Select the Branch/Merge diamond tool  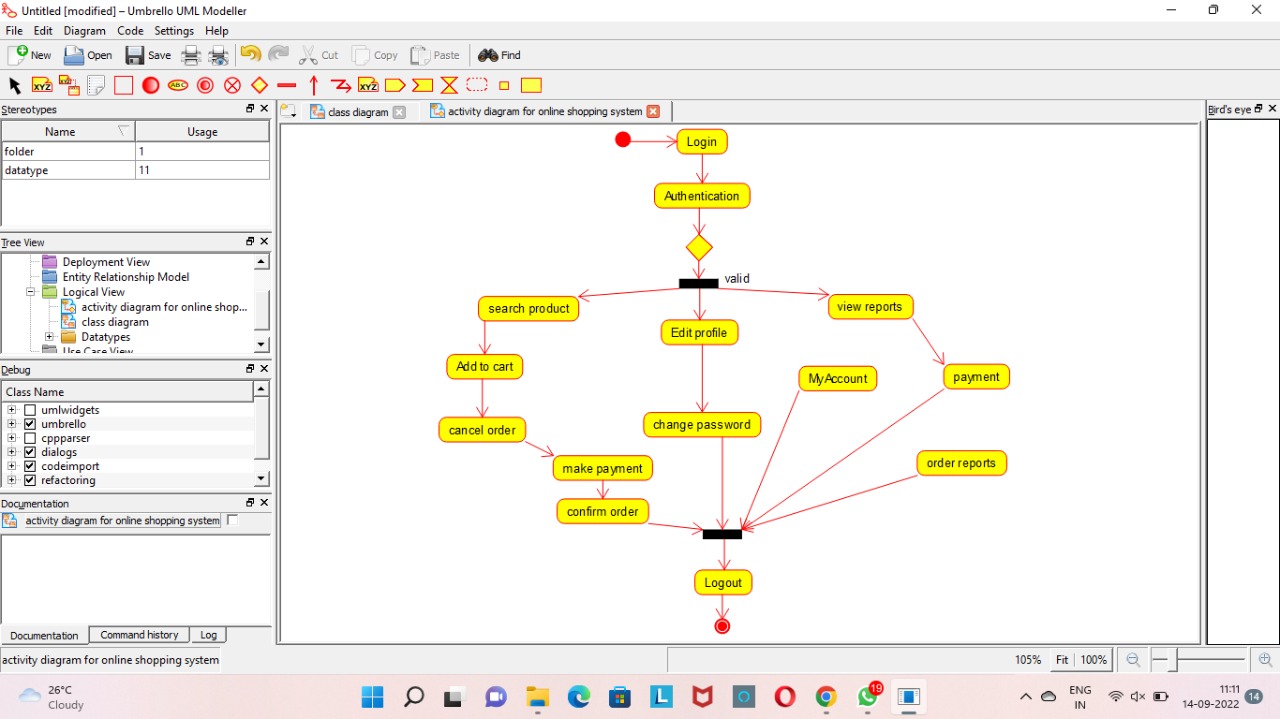point(259,85)
